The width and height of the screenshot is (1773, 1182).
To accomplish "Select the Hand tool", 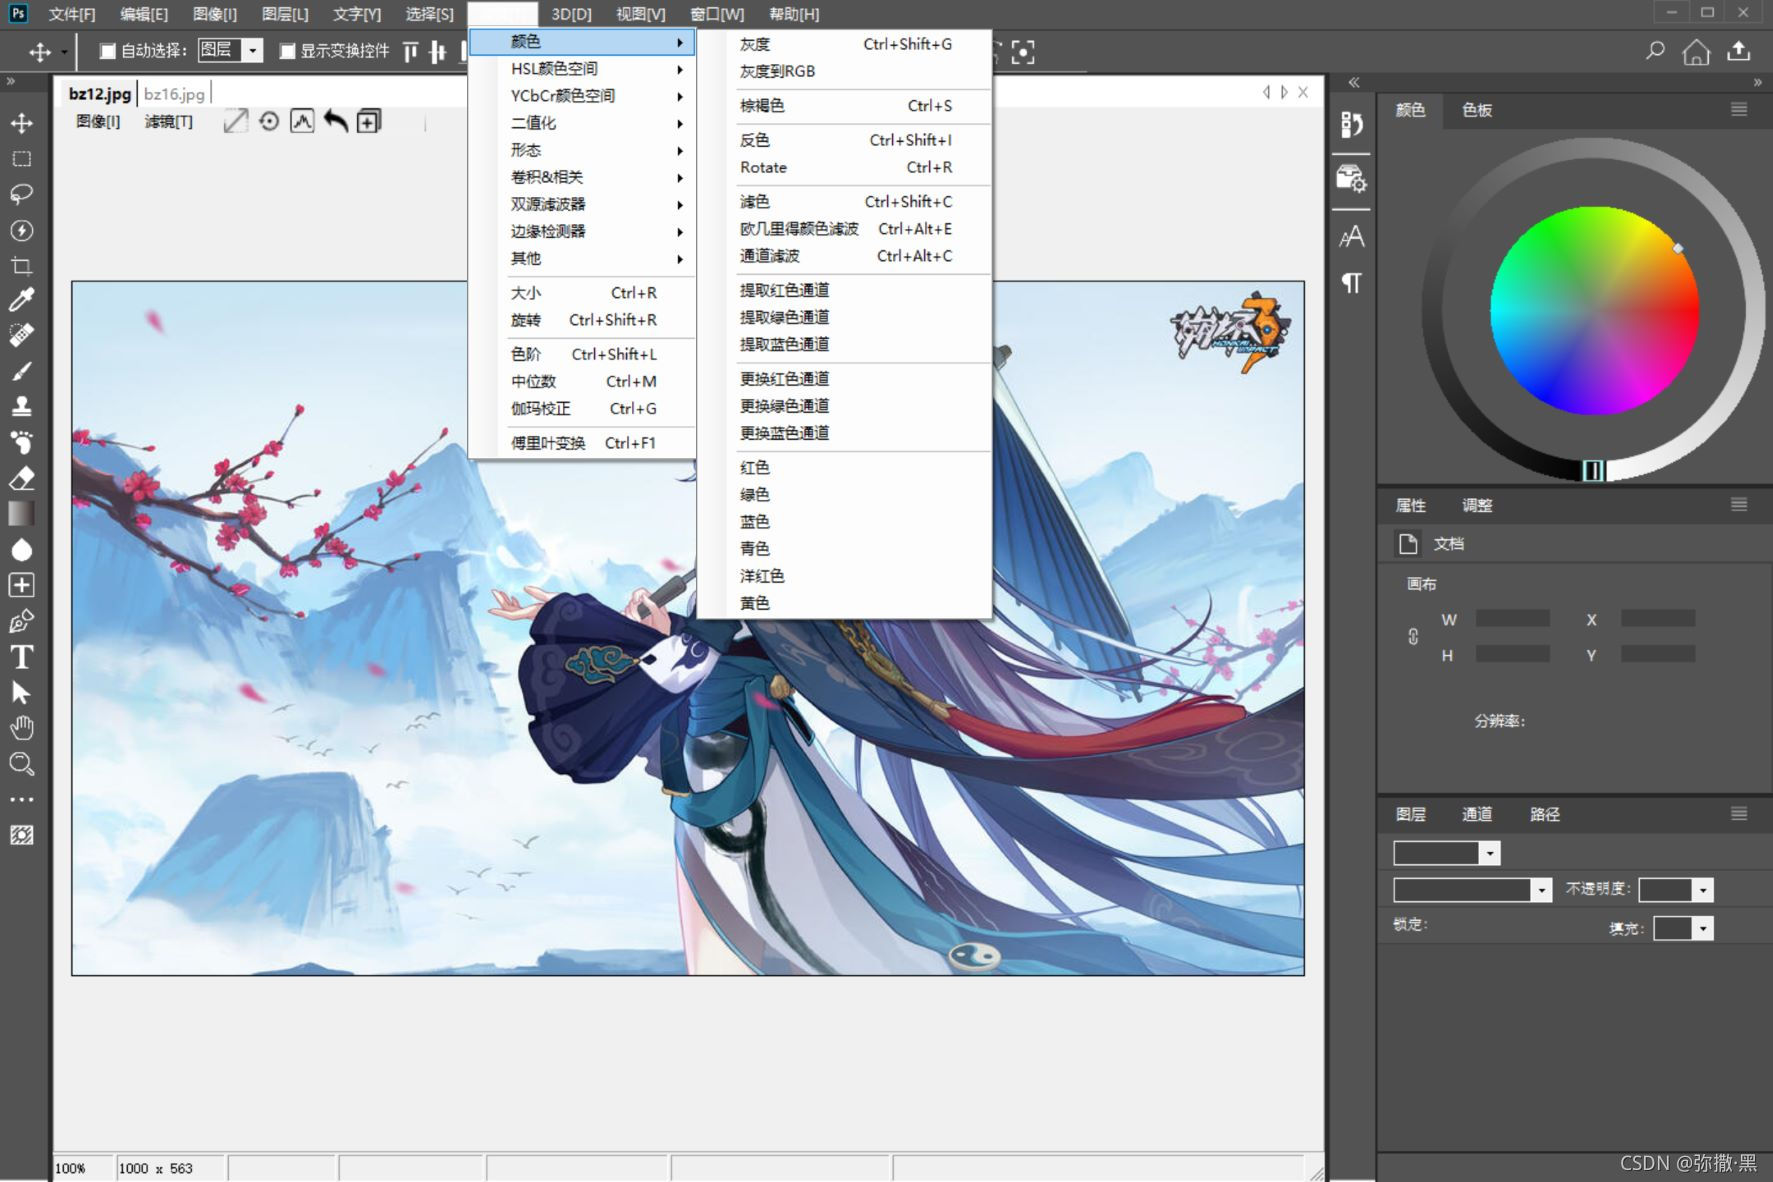I will (21, 728).
